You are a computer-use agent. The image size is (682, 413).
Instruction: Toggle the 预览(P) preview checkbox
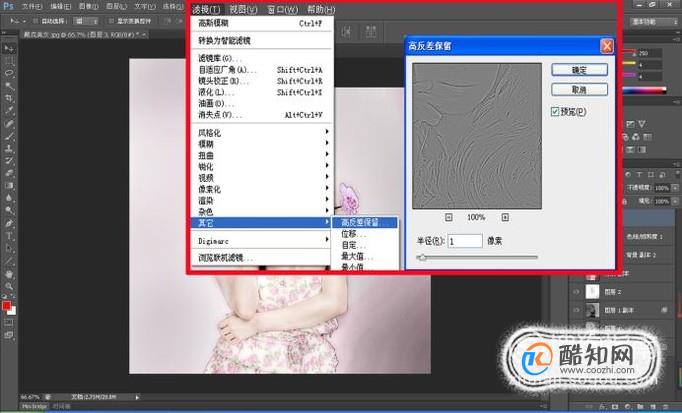click(x=555, y=112)
